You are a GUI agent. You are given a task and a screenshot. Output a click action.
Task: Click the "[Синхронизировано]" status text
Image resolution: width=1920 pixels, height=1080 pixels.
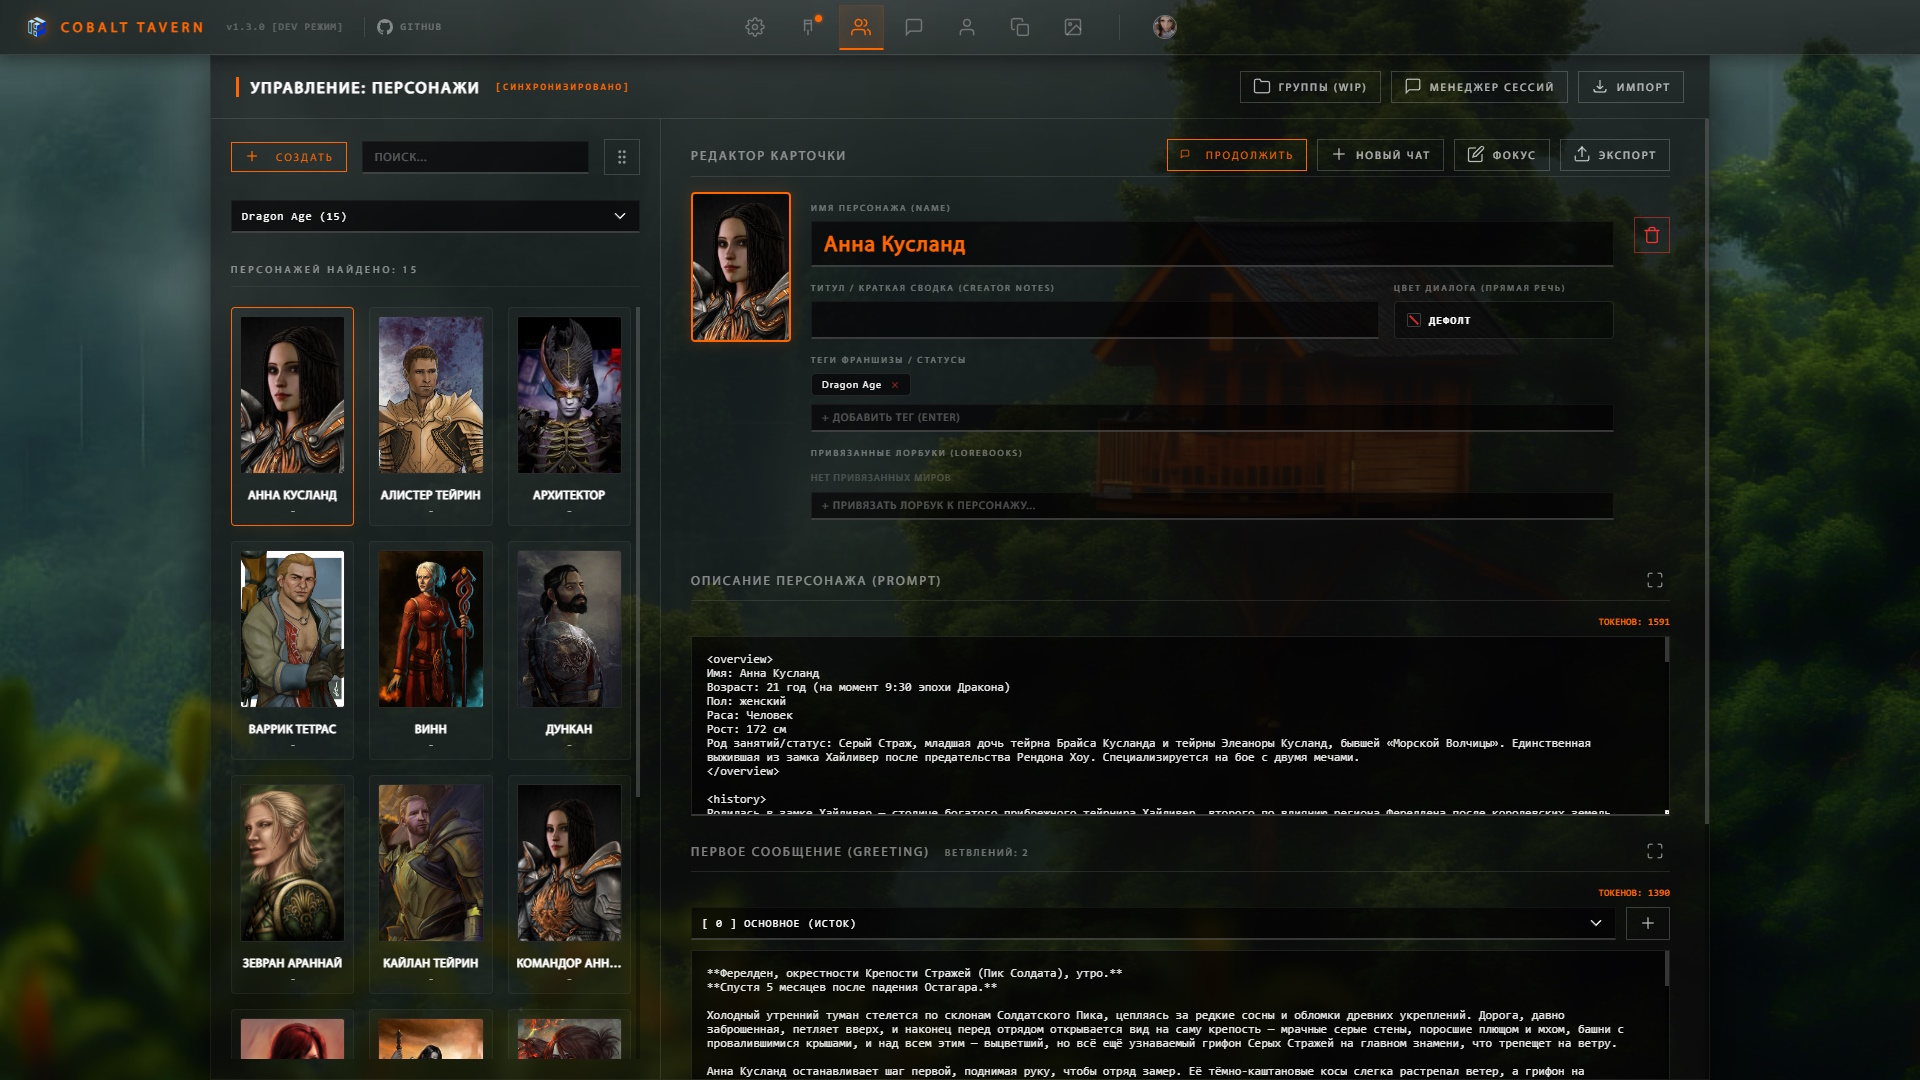[x=563, y=87]
